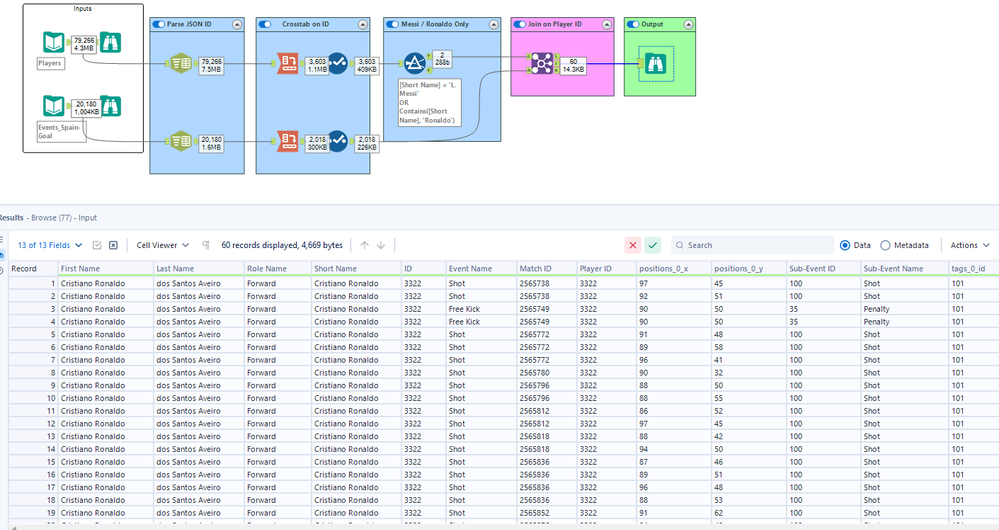This screenshot has width=999, height=530.
Task: Click the Short Name column header
Action: [356, 269]
